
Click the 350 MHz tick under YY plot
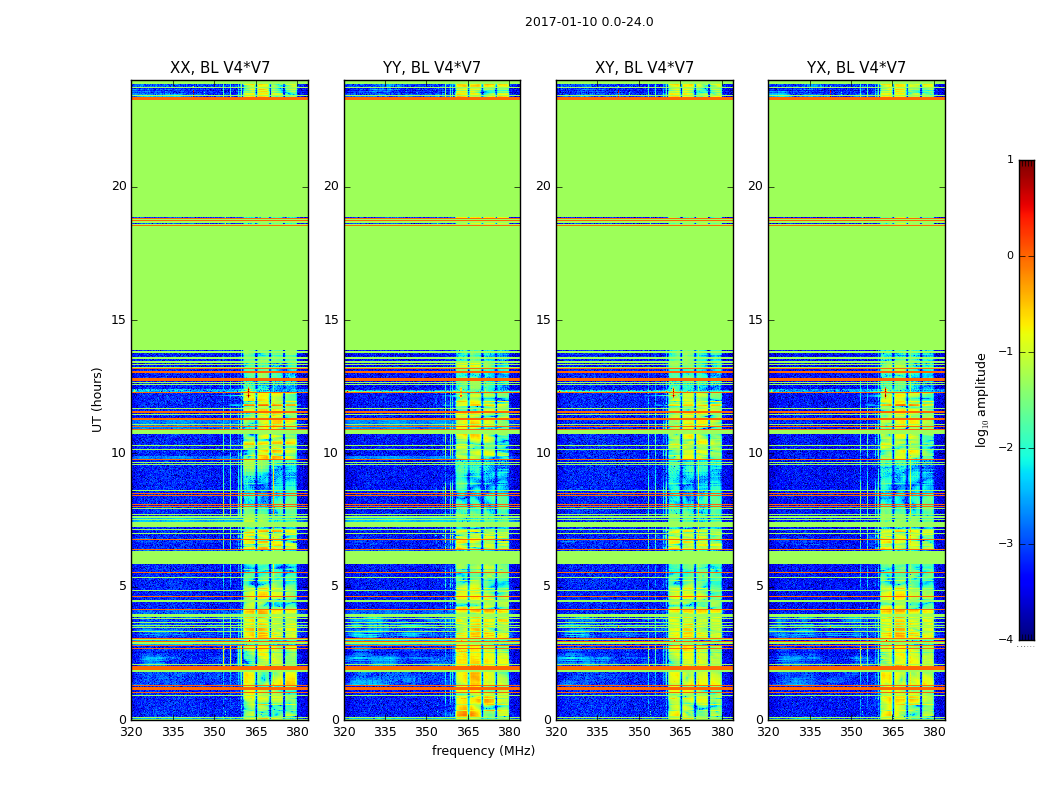pos(426,732)
